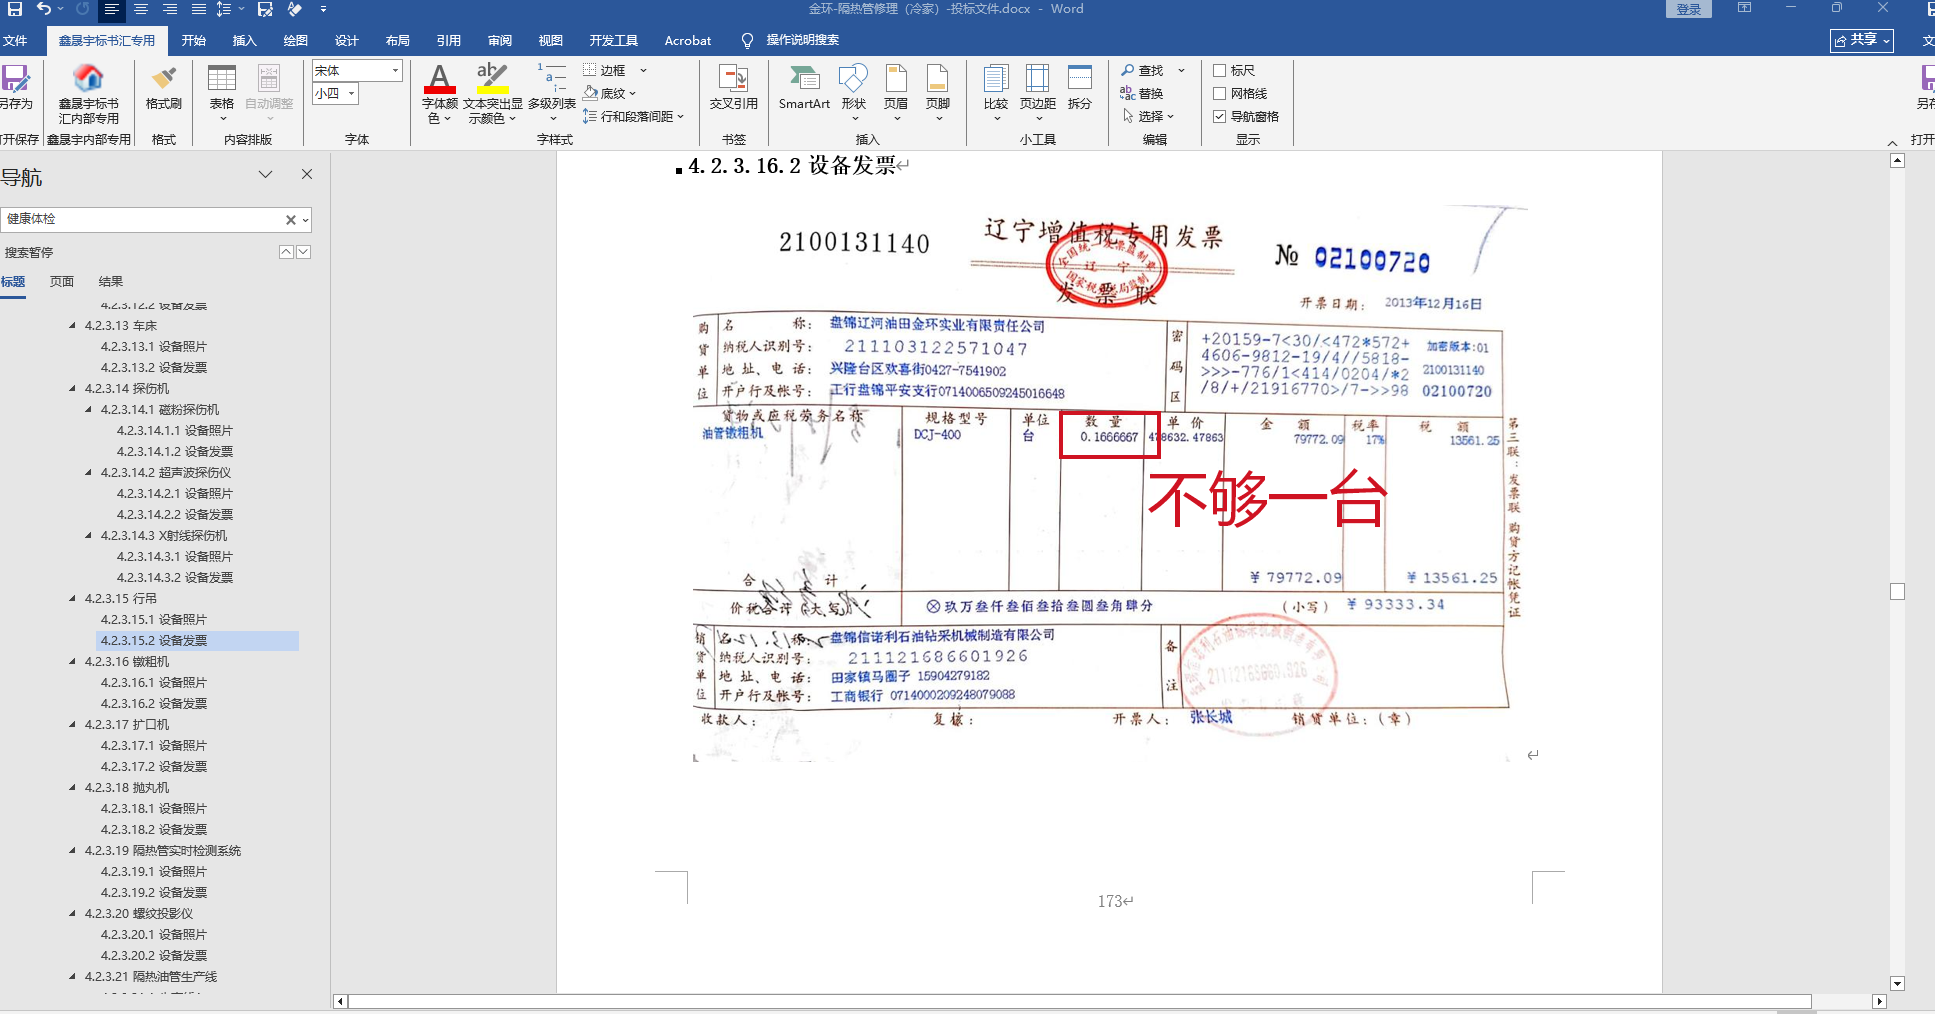
Task: Switch to the 审阅 review tab
Action: click(x=500, y=40)
